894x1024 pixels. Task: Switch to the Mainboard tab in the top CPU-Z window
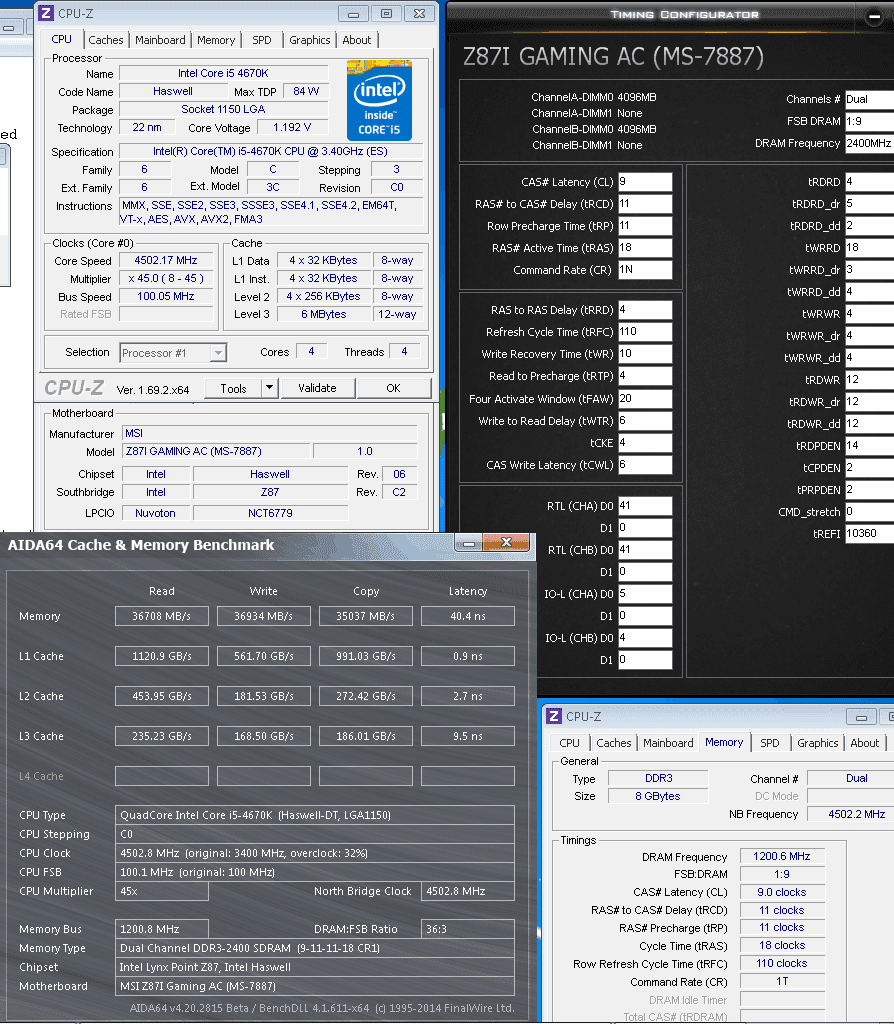pos(160,40)
